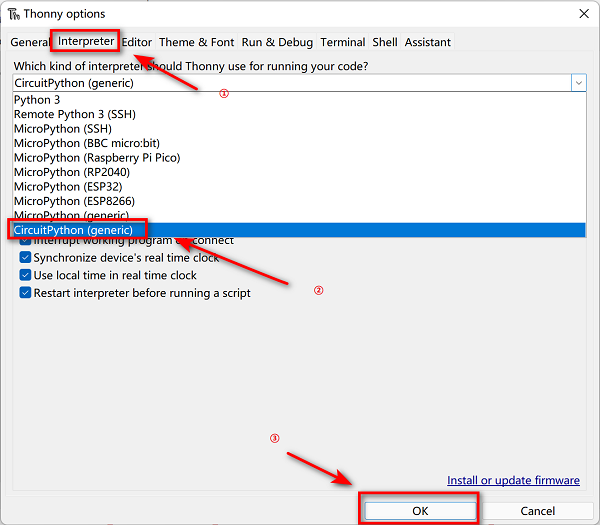Select MicroPython (RP2040) entry
This screenshot has width=600, height=525.
pyautogui.click(x=299, y=173)
